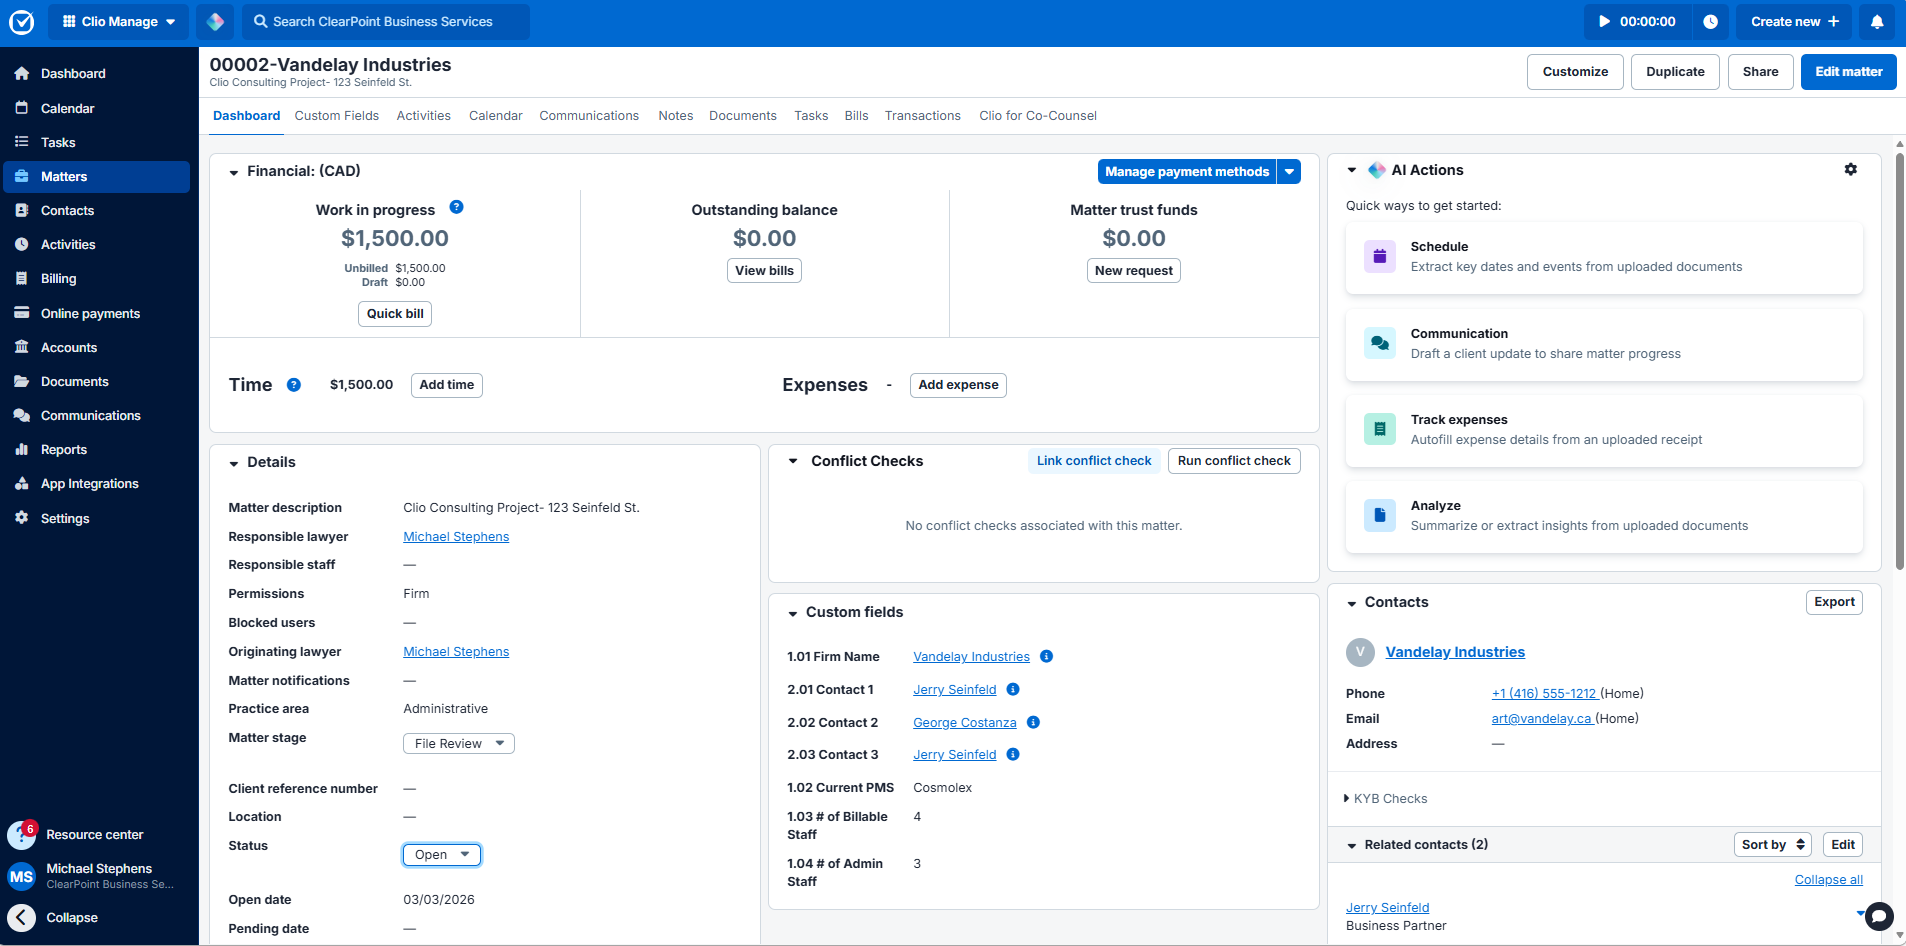Click the email art@vandelay.ca link
1906x946 pixels.
pyautogui.click(x=1541, y=719)
